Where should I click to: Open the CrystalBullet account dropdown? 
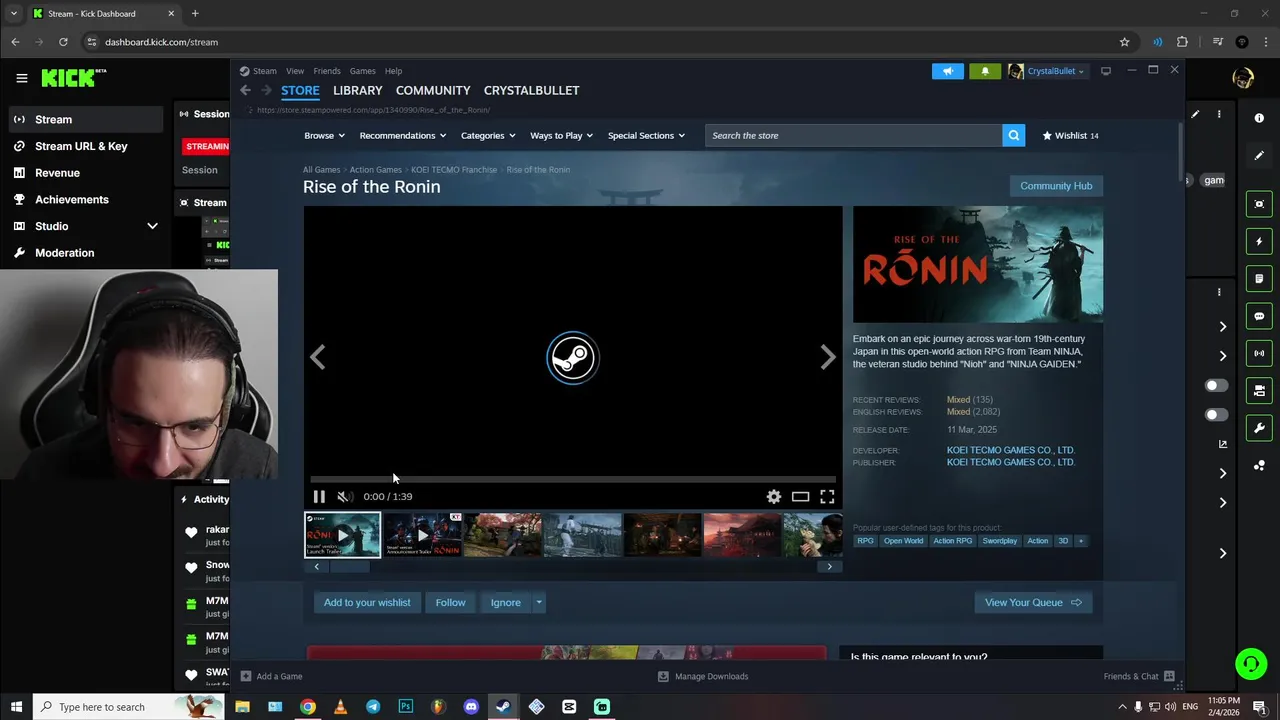tap(1055, 71)
